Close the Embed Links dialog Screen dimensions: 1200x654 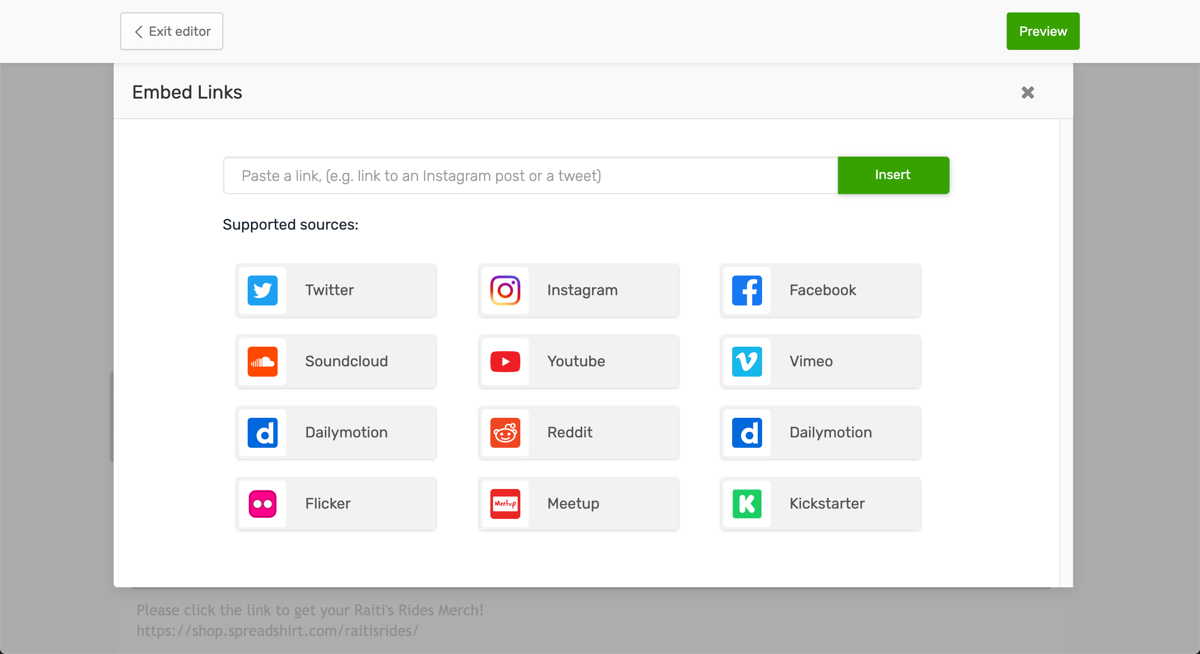point(1027,92)
